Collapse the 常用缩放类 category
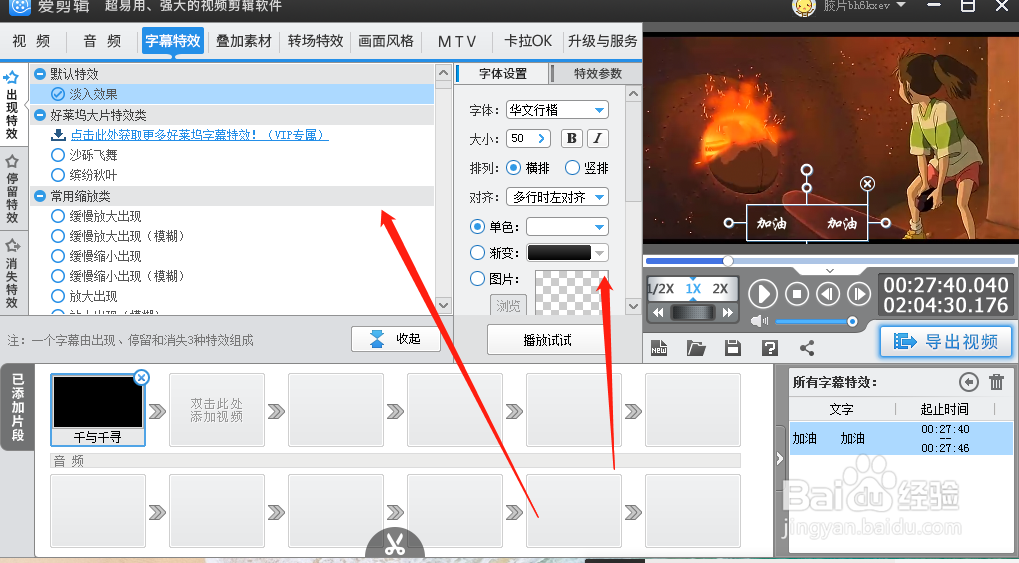 click(40, 196)
